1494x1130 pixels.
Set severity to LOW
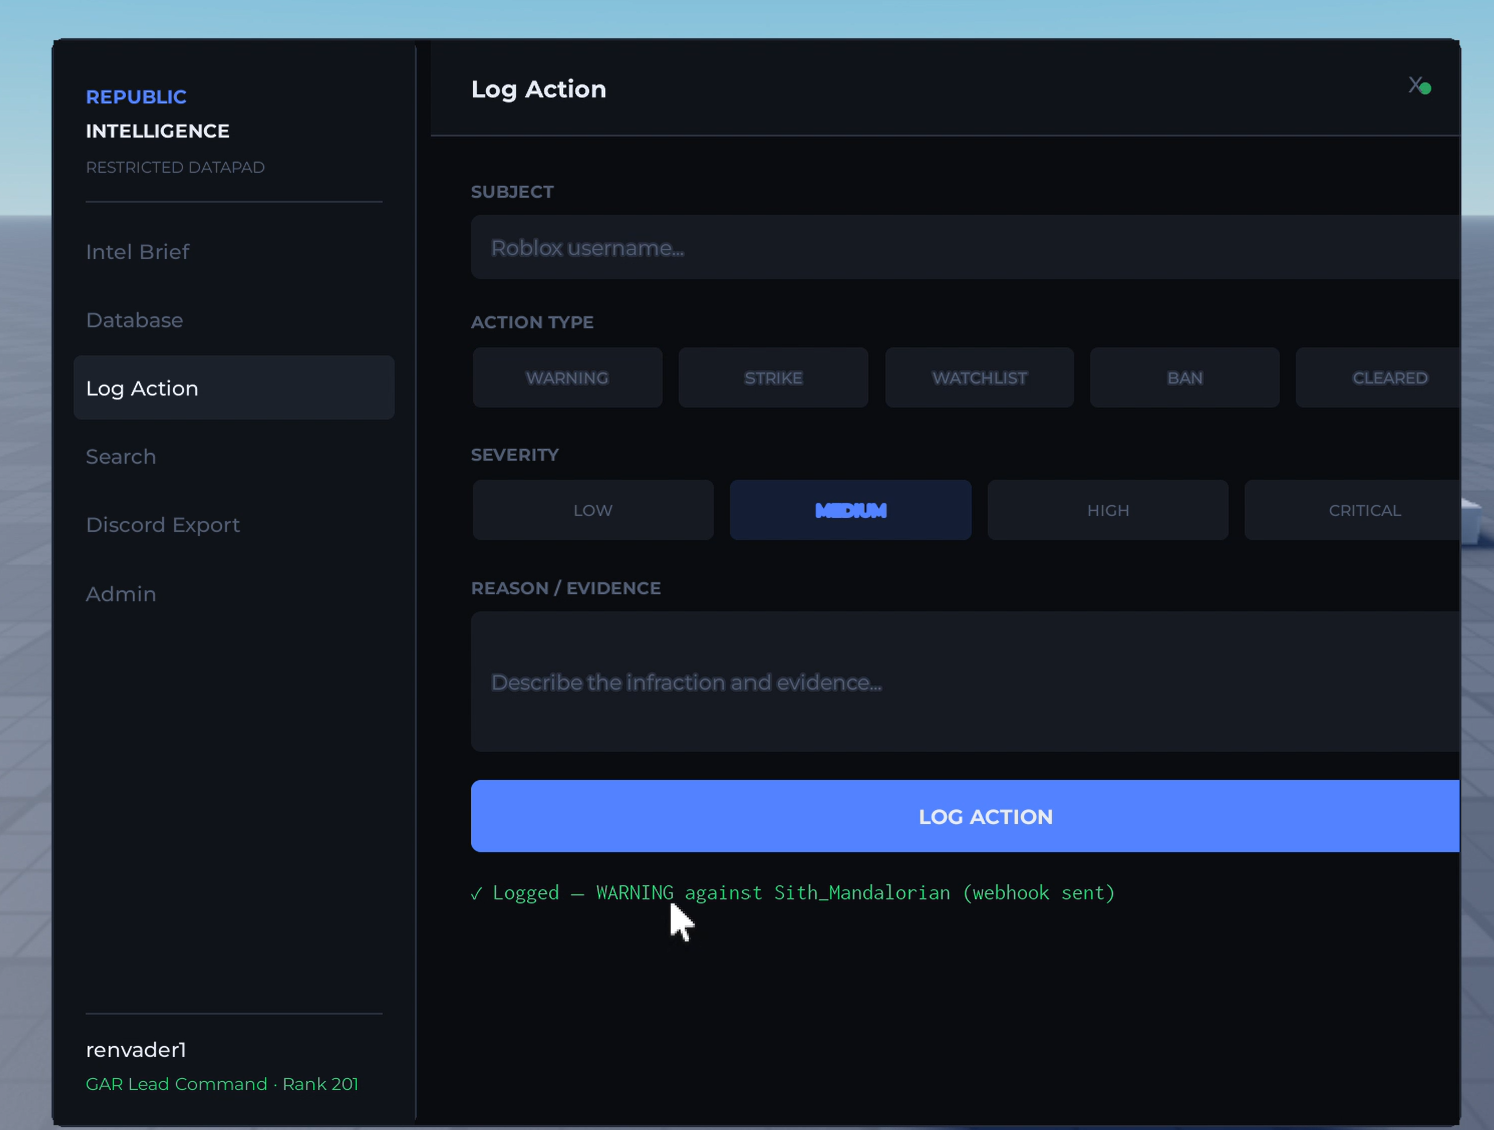(593, 510)
